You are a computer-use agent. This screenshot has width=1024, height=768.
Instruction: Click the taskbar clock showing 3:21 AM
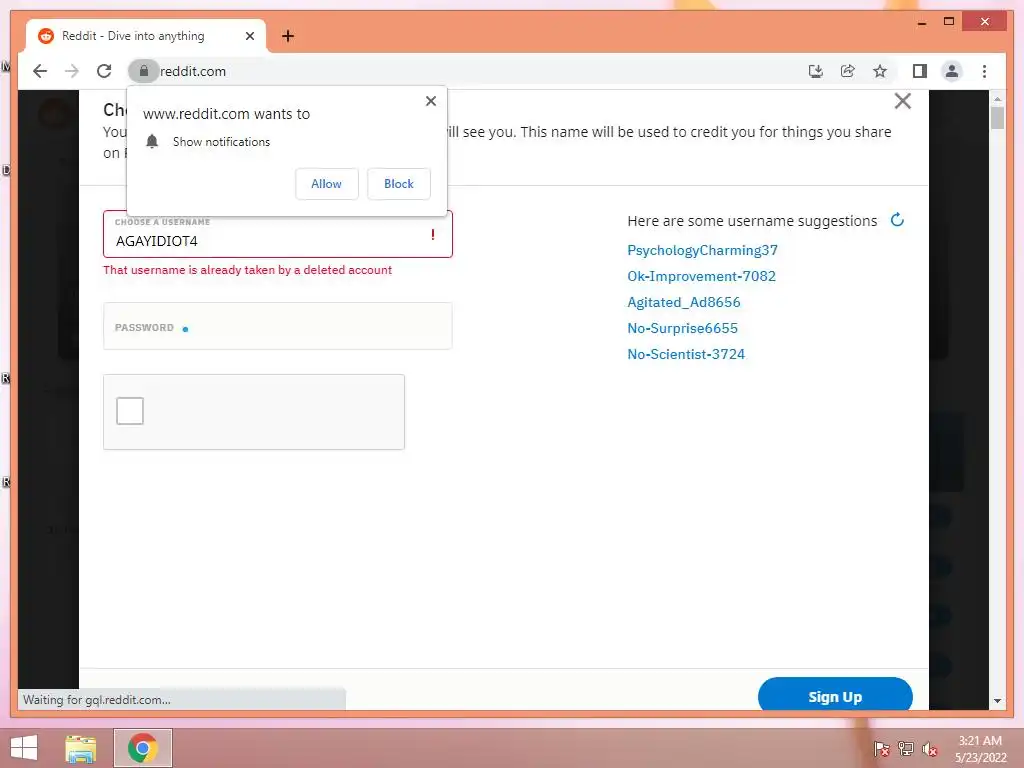[980, 748]
